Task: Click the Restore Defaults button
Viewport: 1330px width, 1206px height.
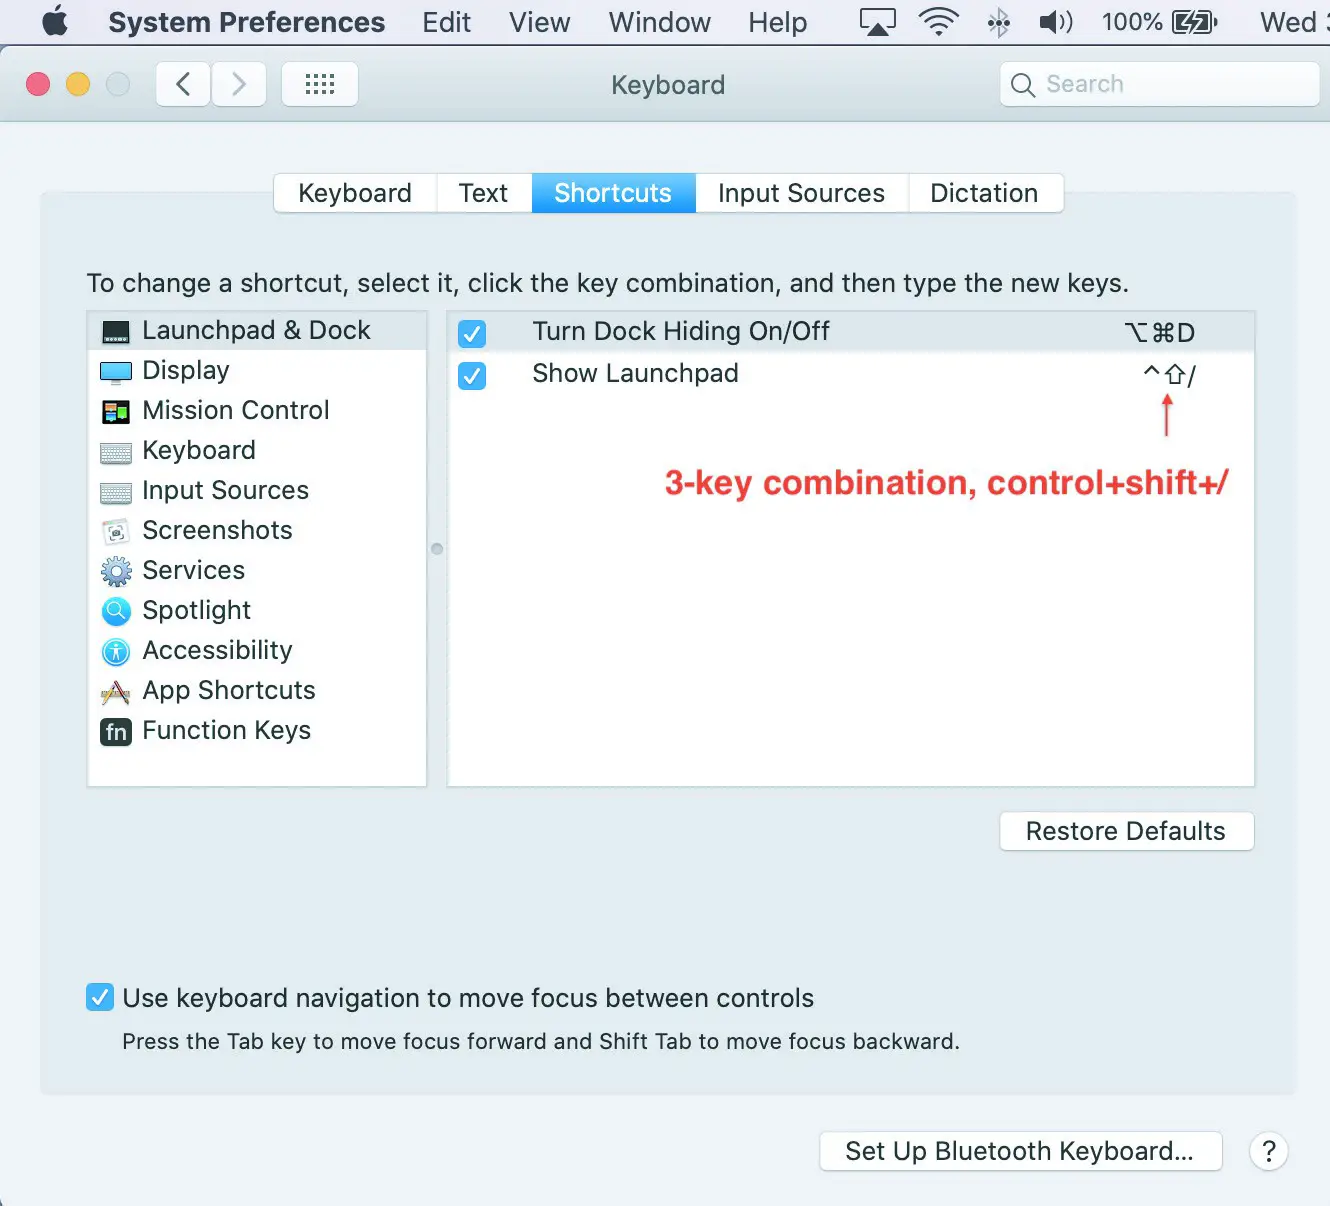Action: click(1126, 831)
